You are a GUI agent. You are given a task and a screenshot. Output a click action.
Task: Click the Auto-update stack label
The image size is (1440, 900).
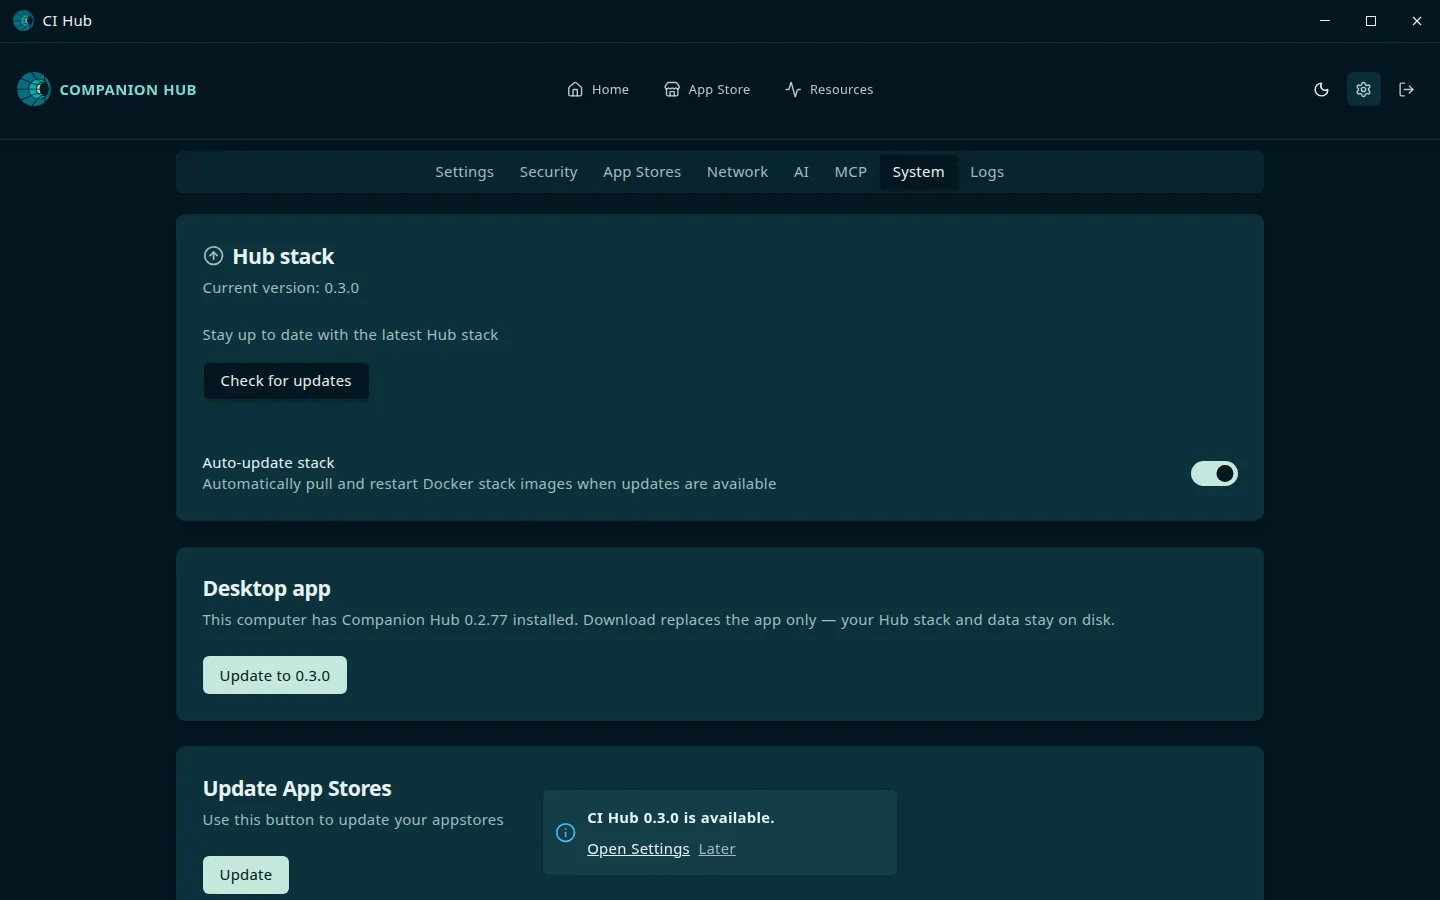269,463
